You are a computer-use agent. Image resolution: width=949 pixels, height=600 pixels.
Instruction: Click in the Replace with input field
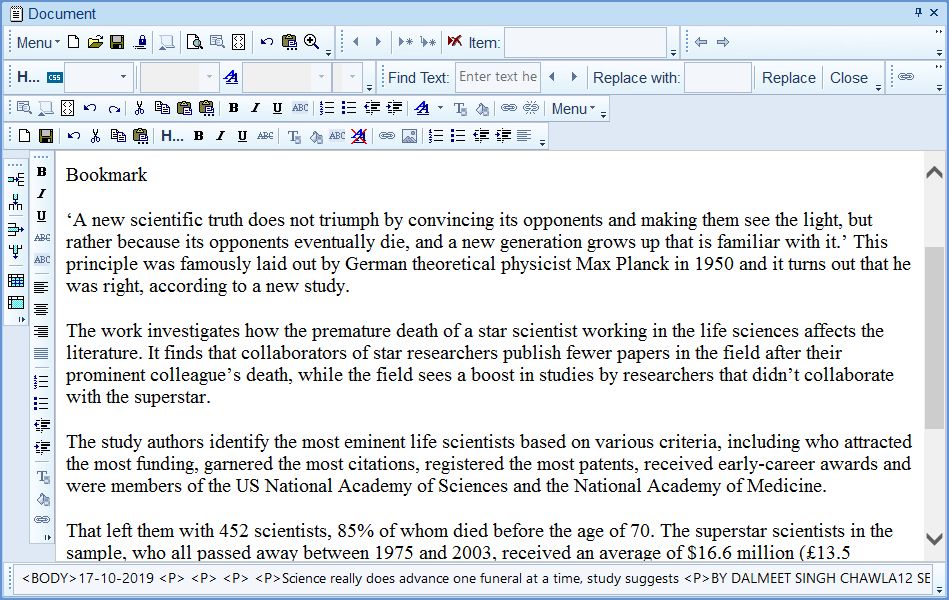[718, 77]
